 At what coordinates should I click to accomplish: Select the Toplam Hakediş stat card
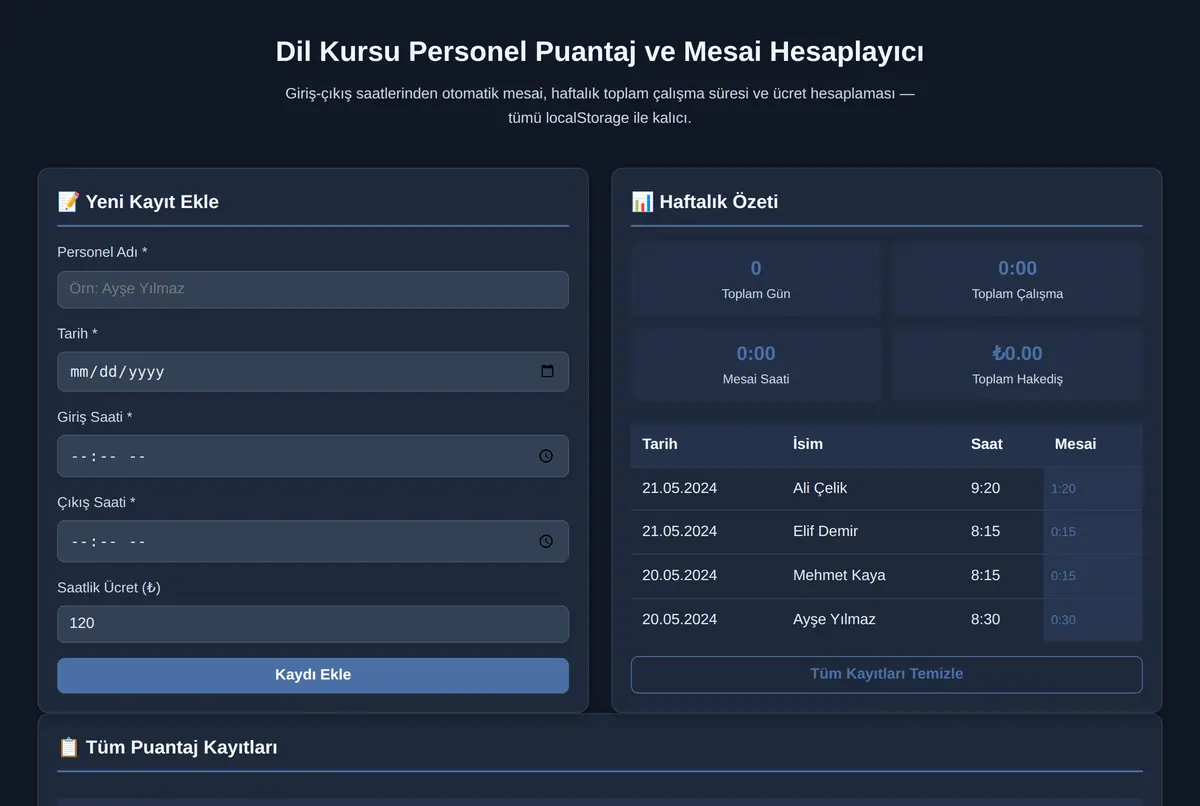coord(1018,365)
